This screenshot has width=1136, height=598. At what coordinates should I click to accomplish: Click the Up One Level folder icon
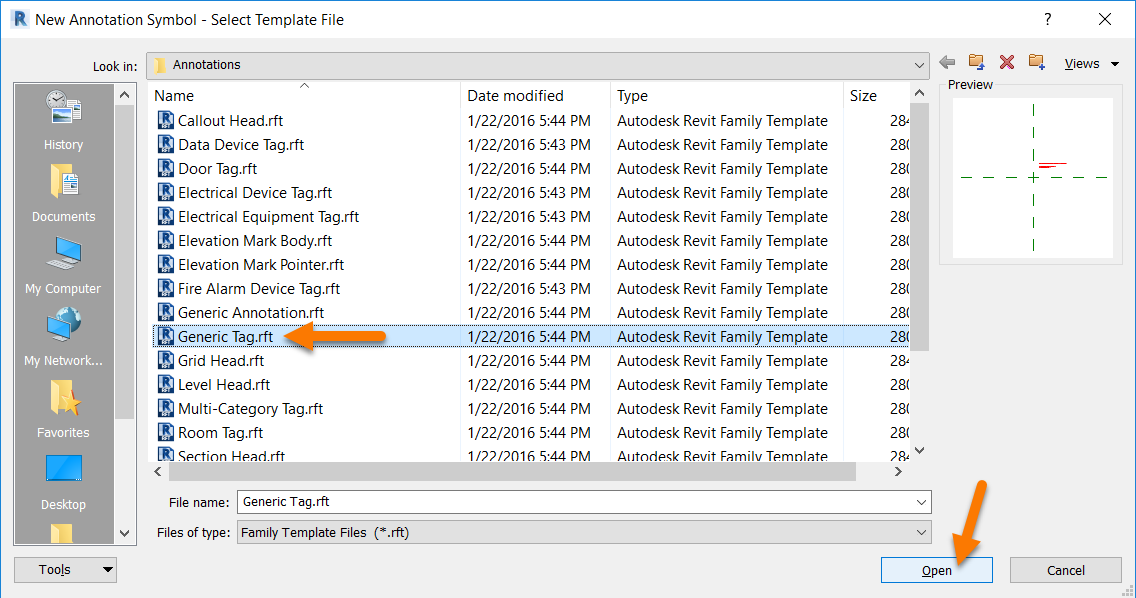pos(977,63)
